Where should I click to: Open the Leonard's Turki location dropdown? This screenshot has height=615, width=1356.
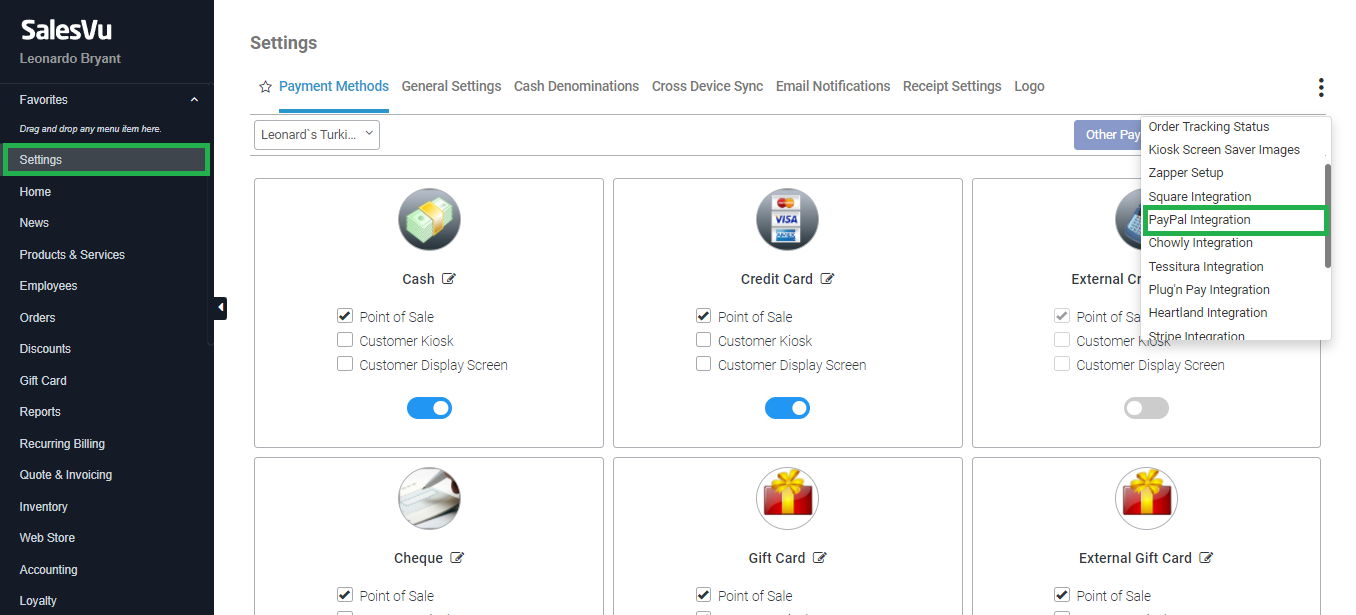(317, 134)
